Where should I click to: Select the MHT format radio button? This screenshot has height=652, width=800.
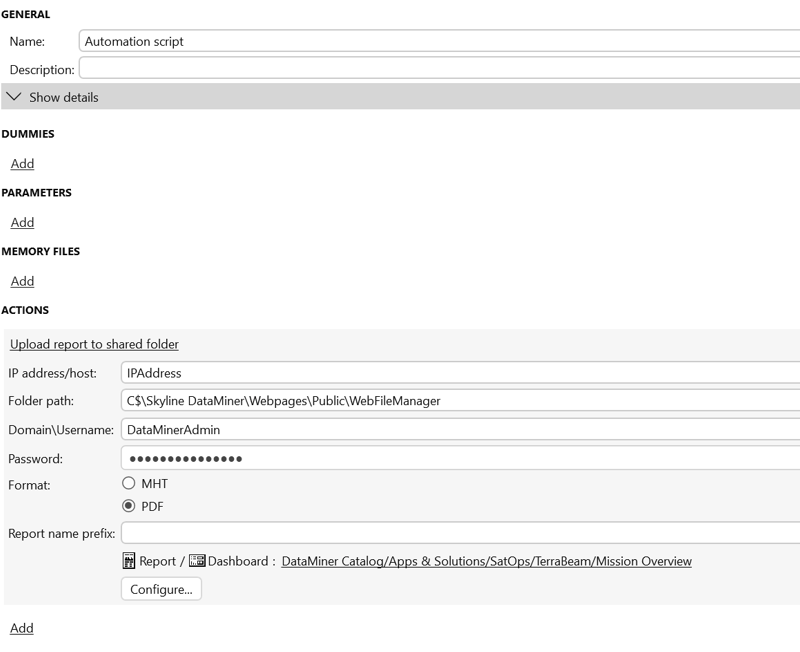coord(129,483)
